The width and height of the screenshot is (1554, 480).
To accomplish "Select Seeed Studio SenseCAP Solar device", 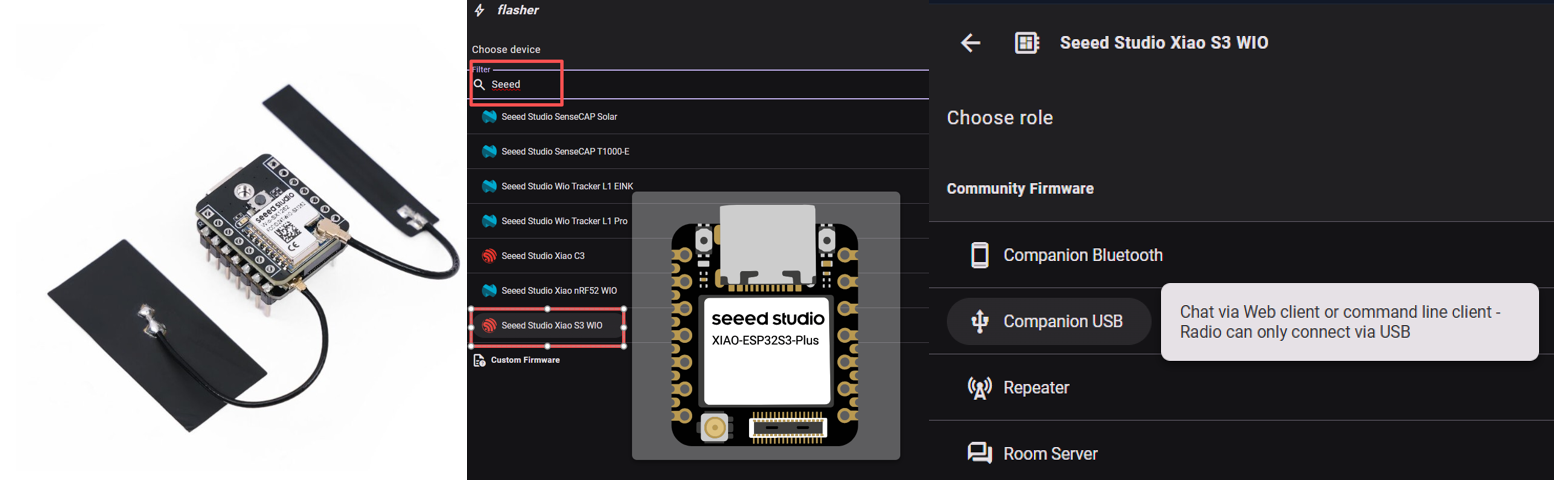I will tap(559, 117).
